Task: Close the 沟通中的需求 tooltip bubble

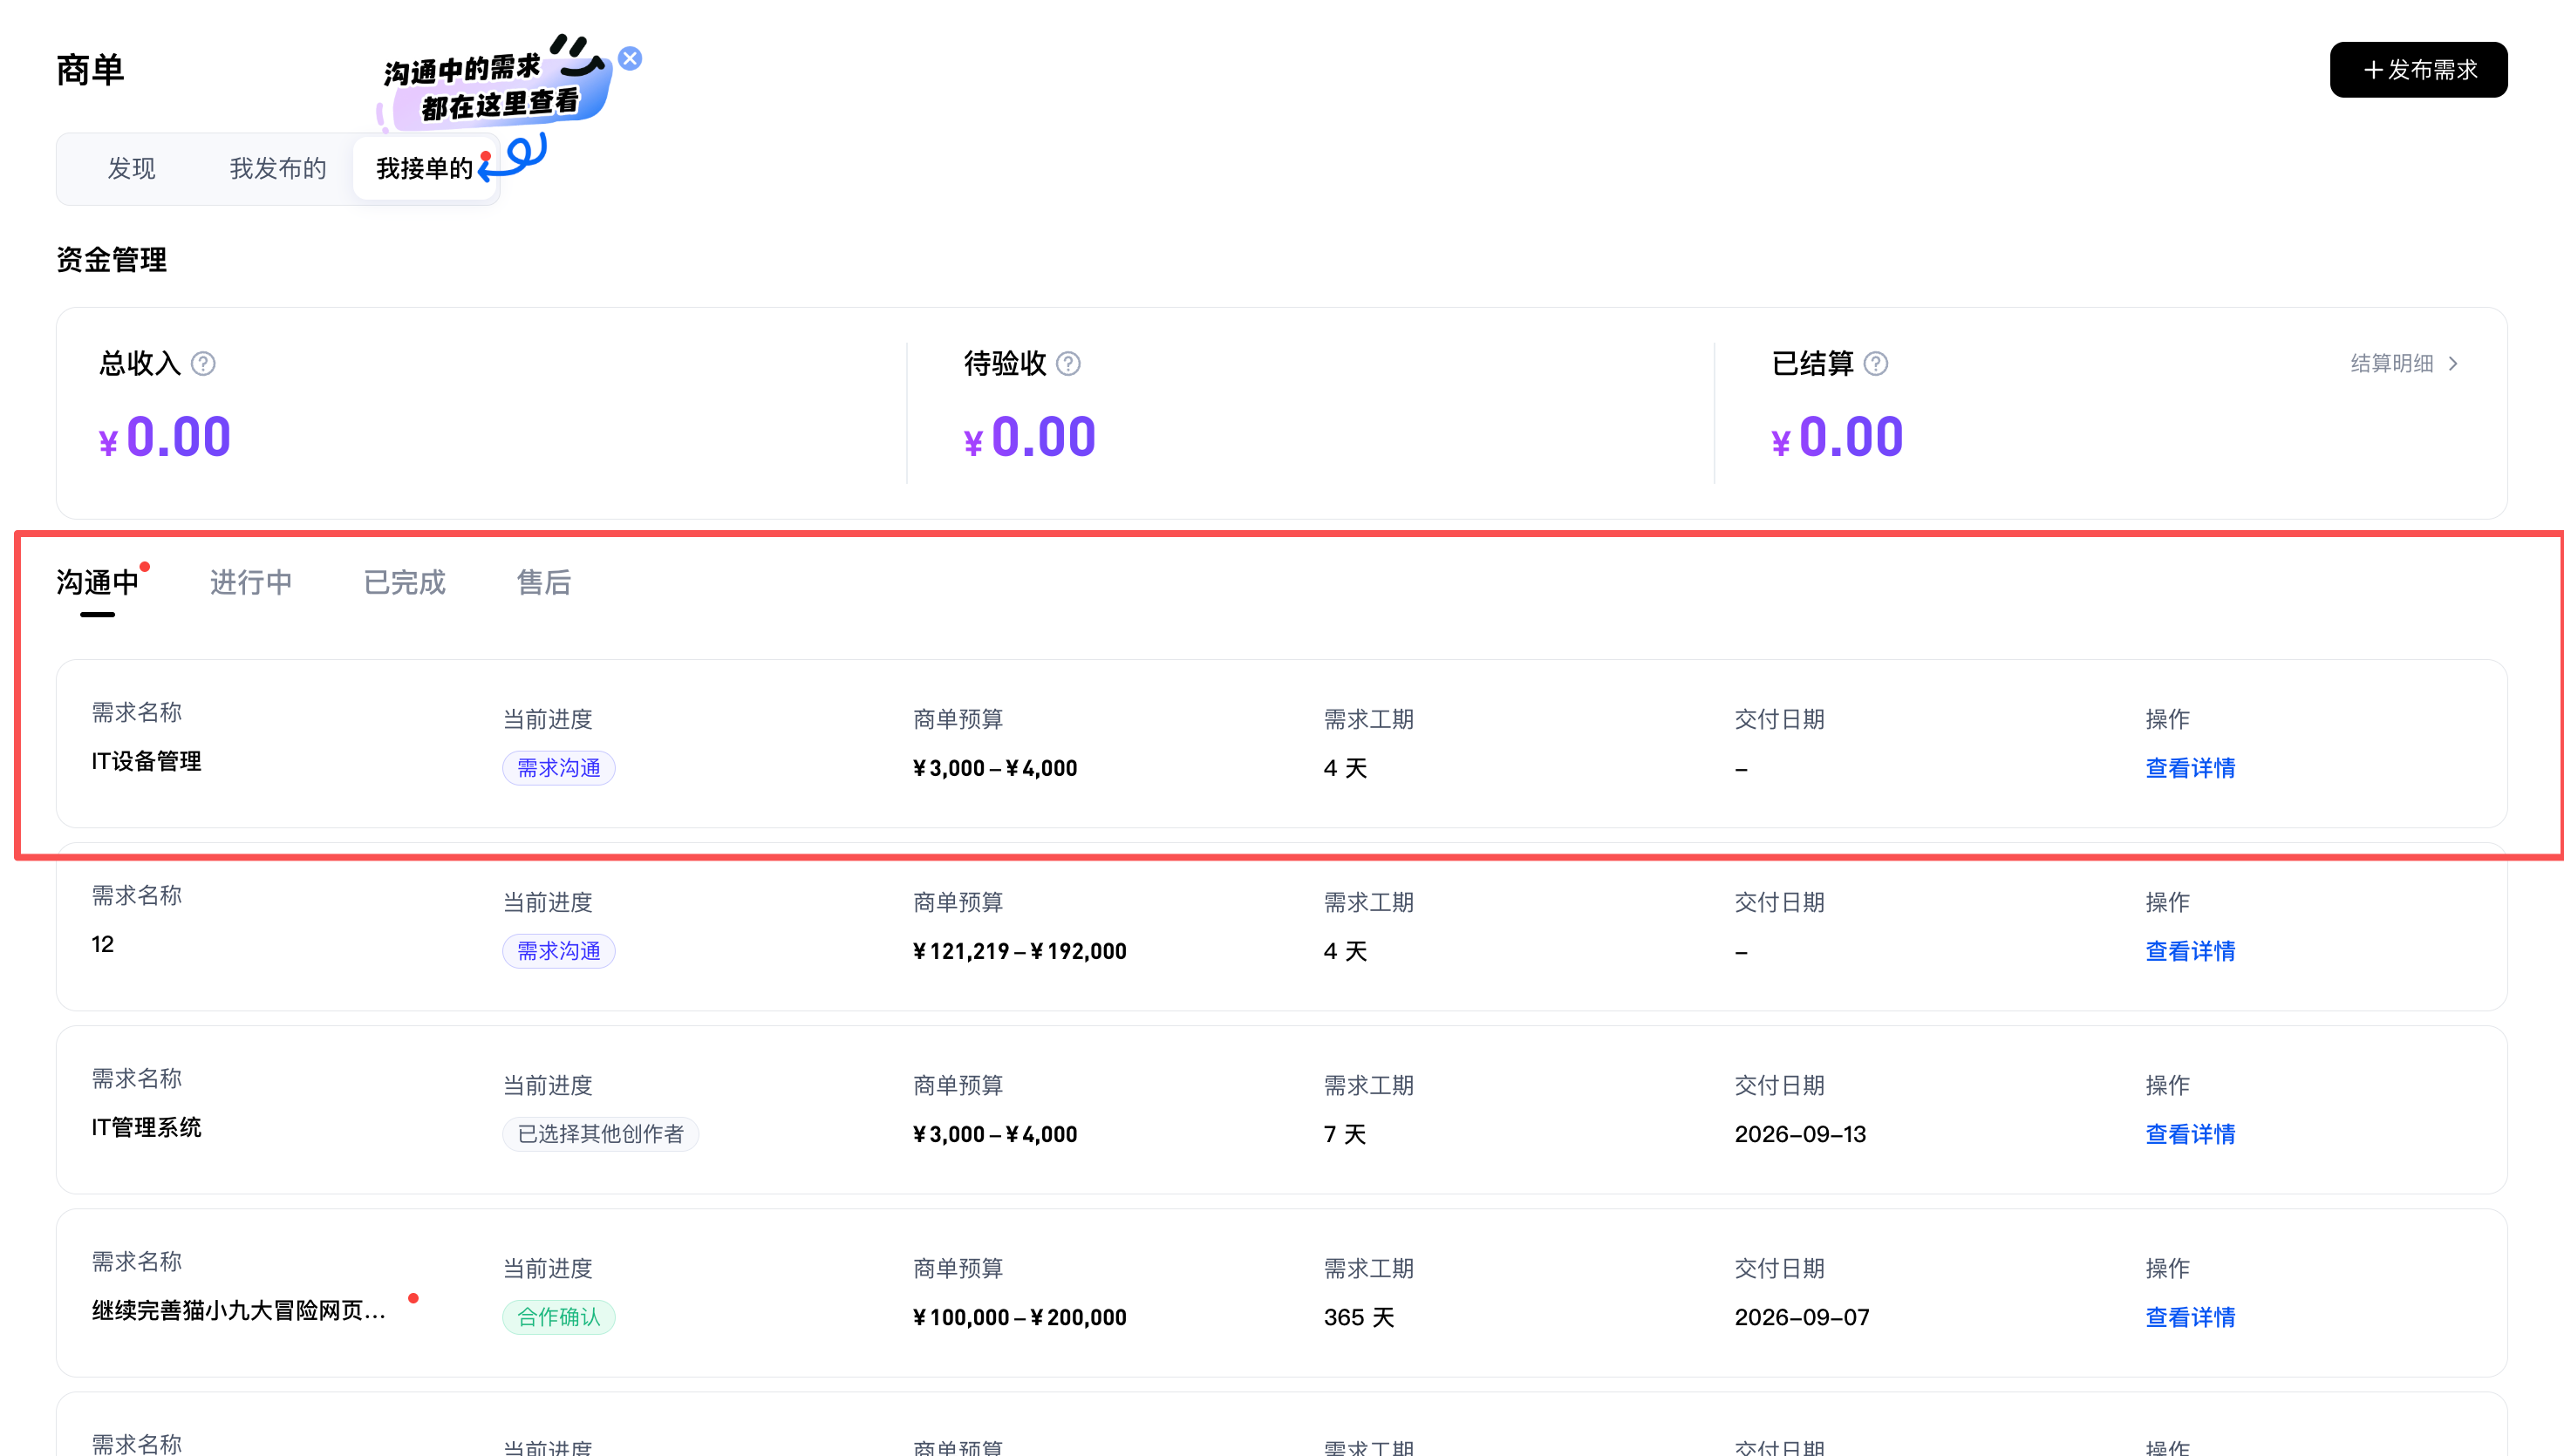Action: pos(630,58)
